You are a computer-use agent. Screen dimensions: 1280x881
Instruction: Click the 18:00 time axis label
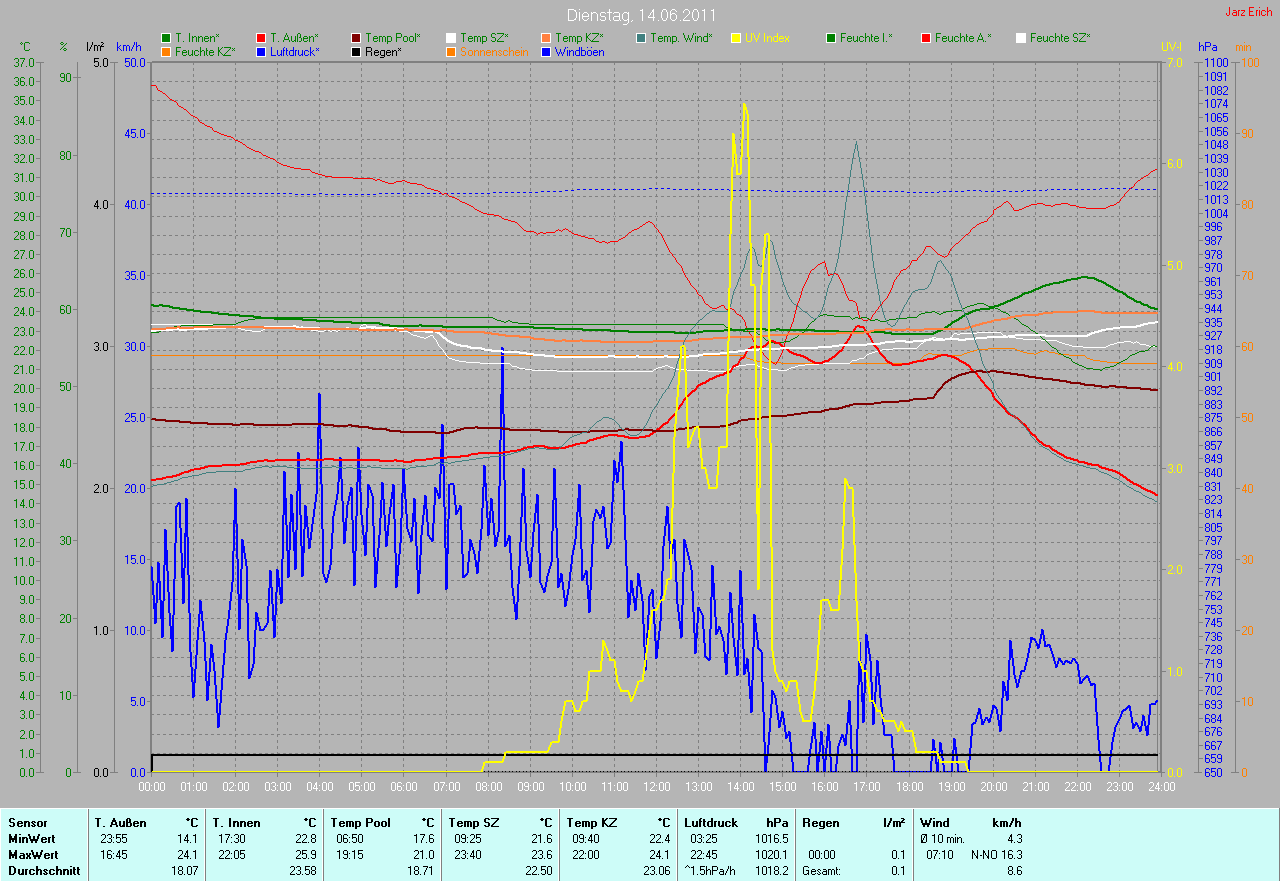(x=908, y=788)
